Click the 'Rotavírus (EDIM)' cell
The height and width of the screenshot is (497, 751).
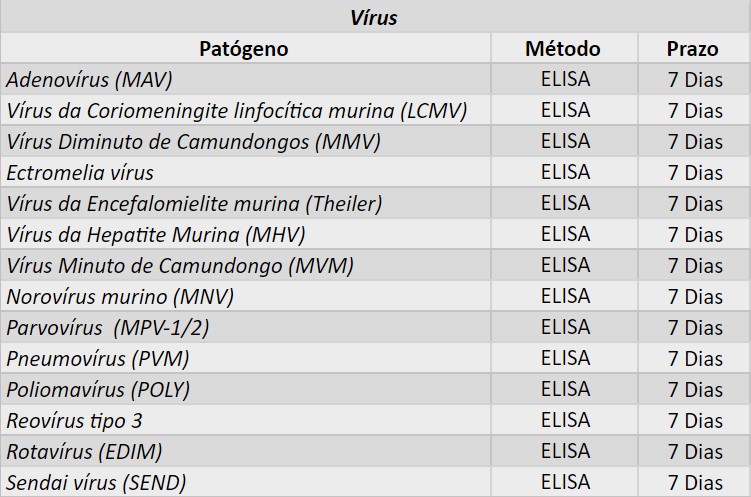click(x=85, y=451)
